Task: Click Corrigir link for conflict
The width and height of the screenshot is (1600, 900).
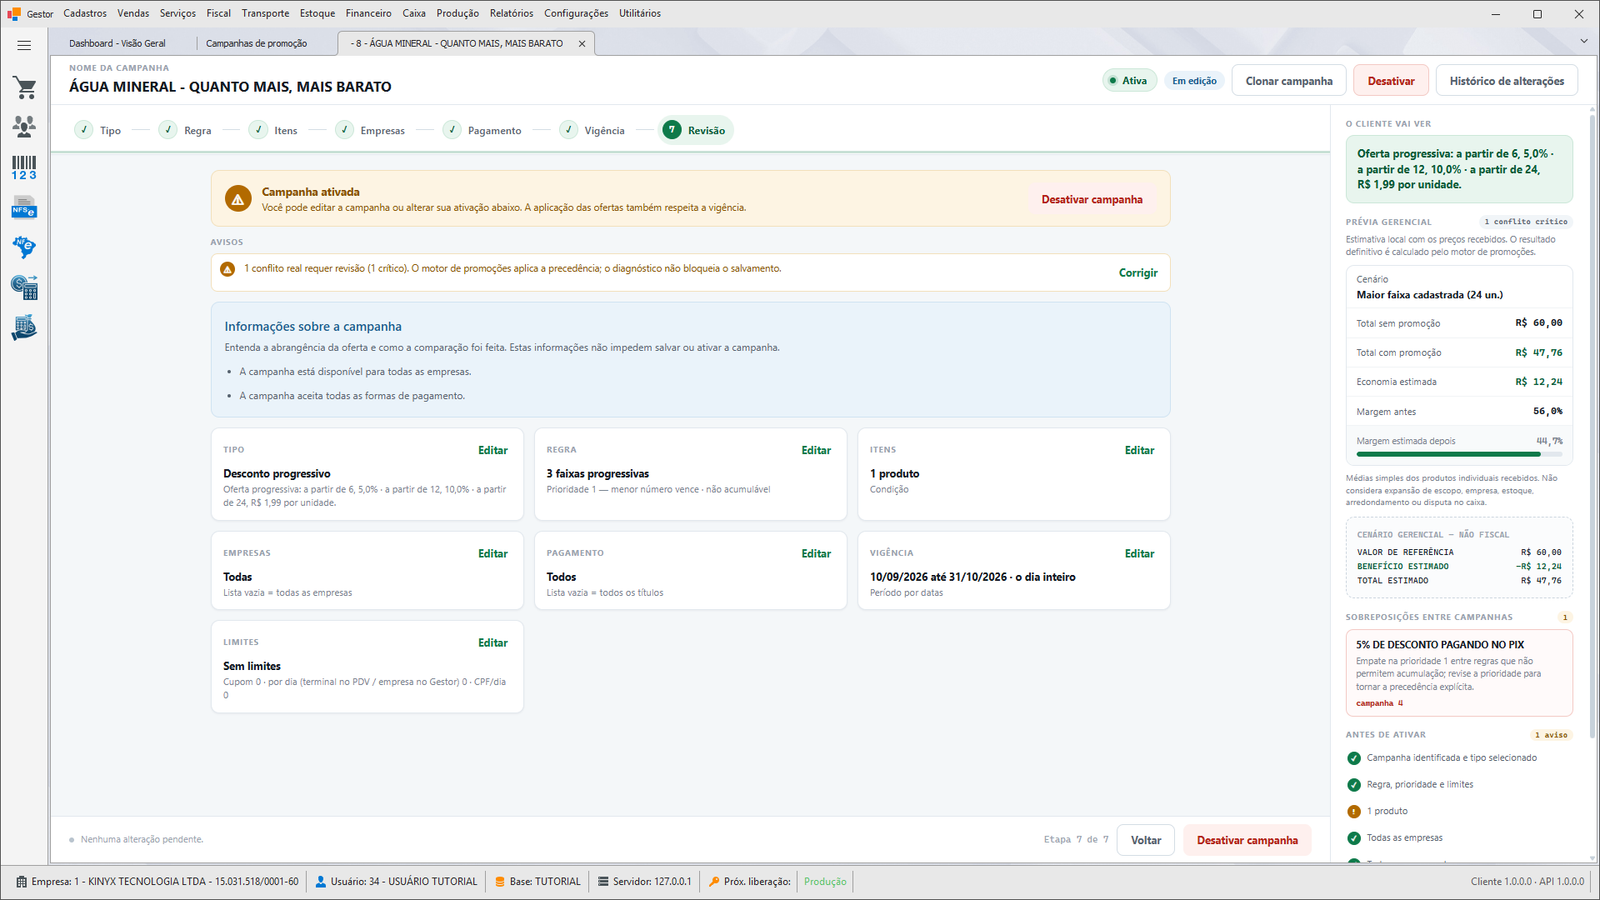Action: (1138, 273)
